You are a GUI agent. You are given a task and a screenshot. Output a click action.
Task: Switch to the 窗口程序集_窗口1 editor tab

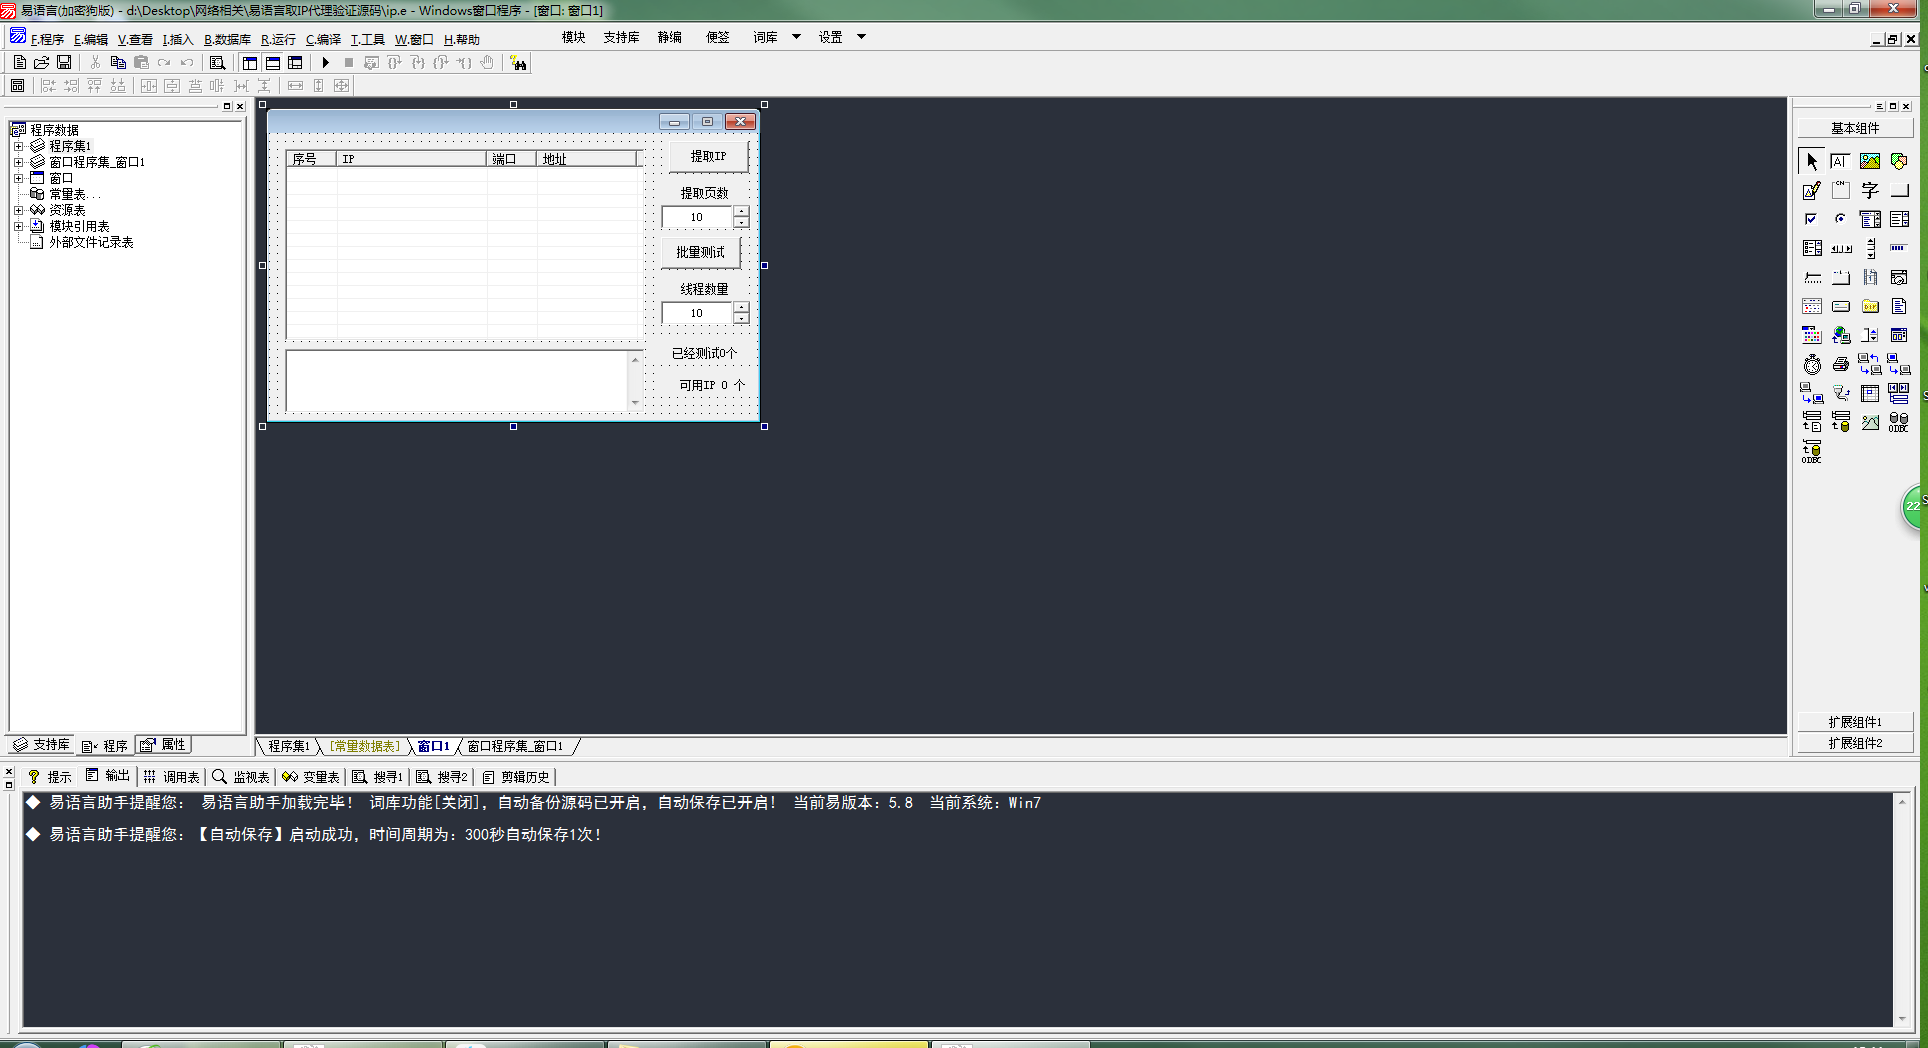pyautogui.click(x=515, y=746)
